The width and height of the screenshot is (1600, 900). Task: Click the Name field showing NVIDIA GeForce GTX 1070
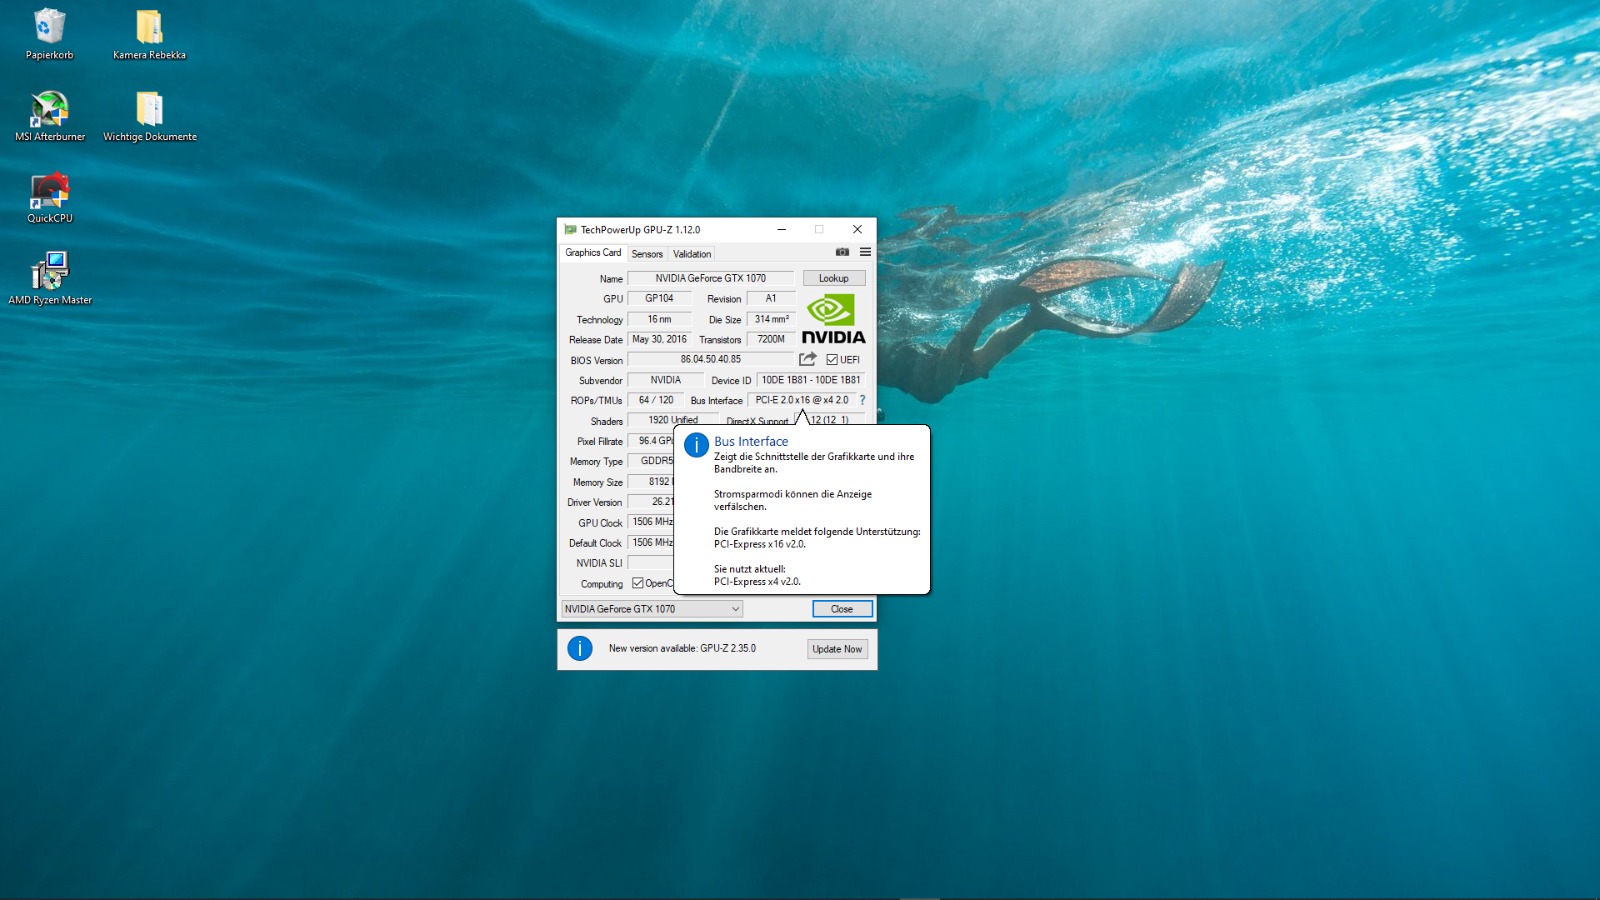click(x=711, y=278)
